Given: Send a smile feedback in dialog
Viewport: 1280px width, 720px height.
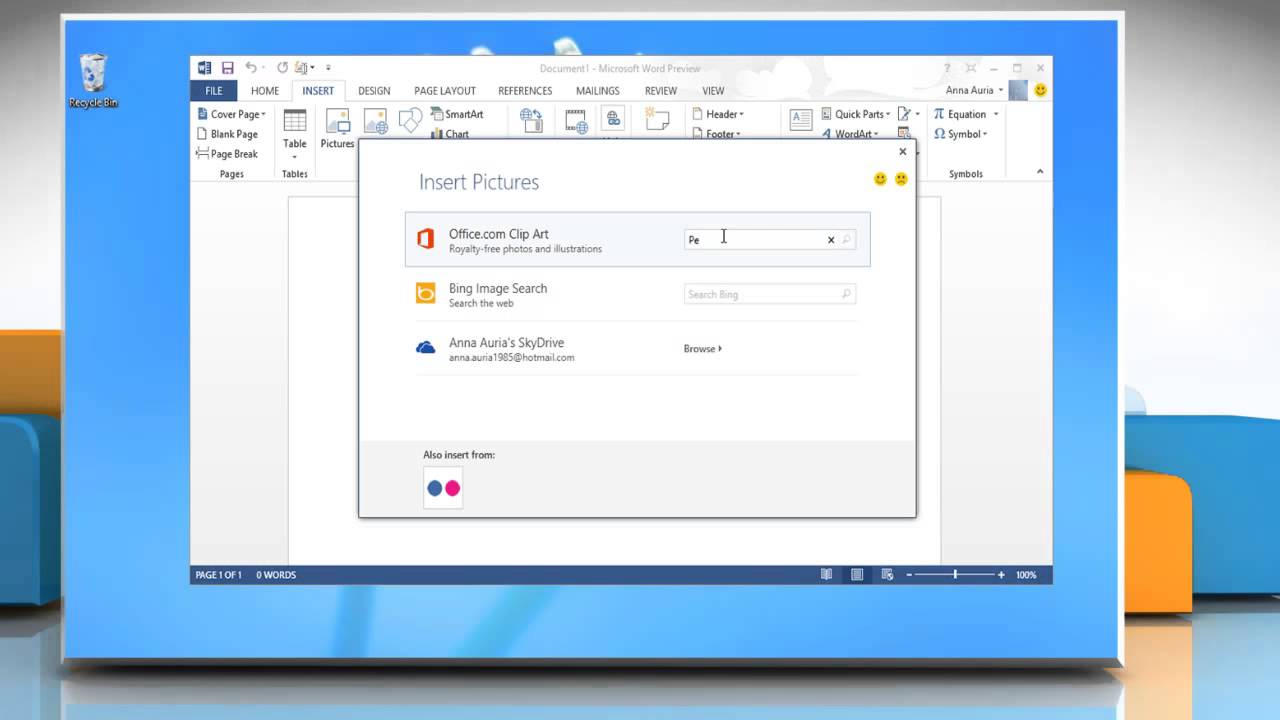Looking at the screenshot, I should tap(880, 179).
